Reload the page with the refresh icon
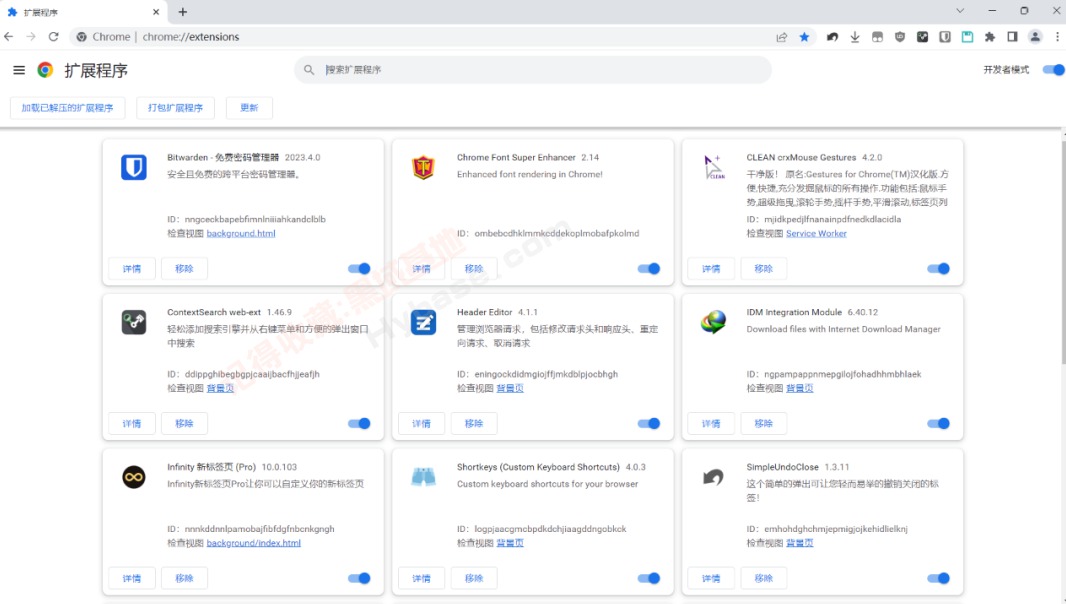1066x604 pixels. [x=54, y=37]
